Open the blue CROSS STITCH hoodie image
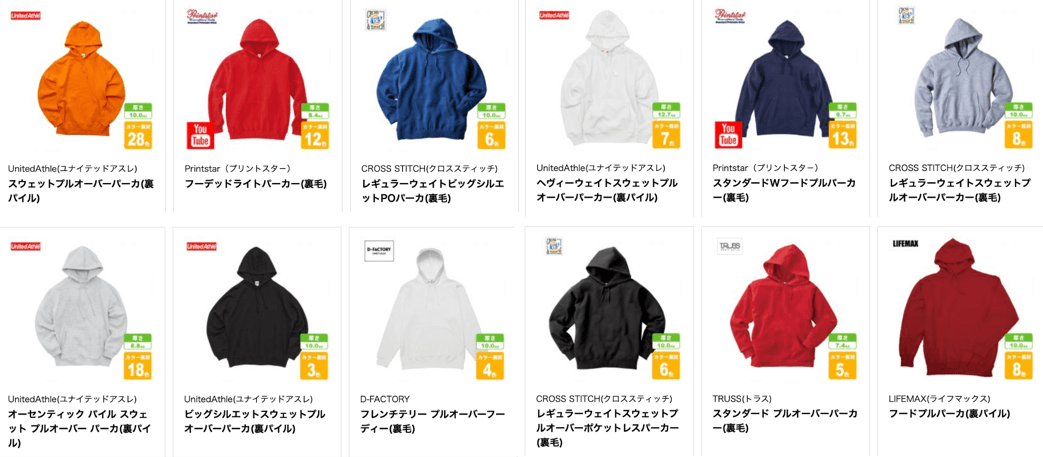 click(430, 78)
